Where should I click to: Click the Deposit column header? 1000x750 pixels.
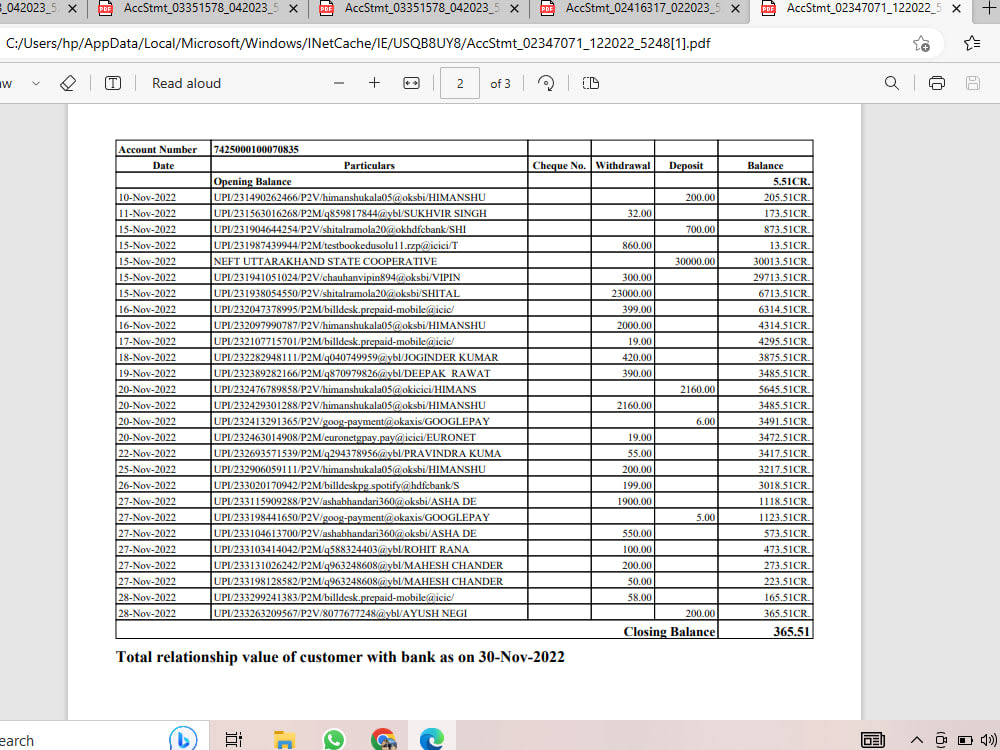686,165
